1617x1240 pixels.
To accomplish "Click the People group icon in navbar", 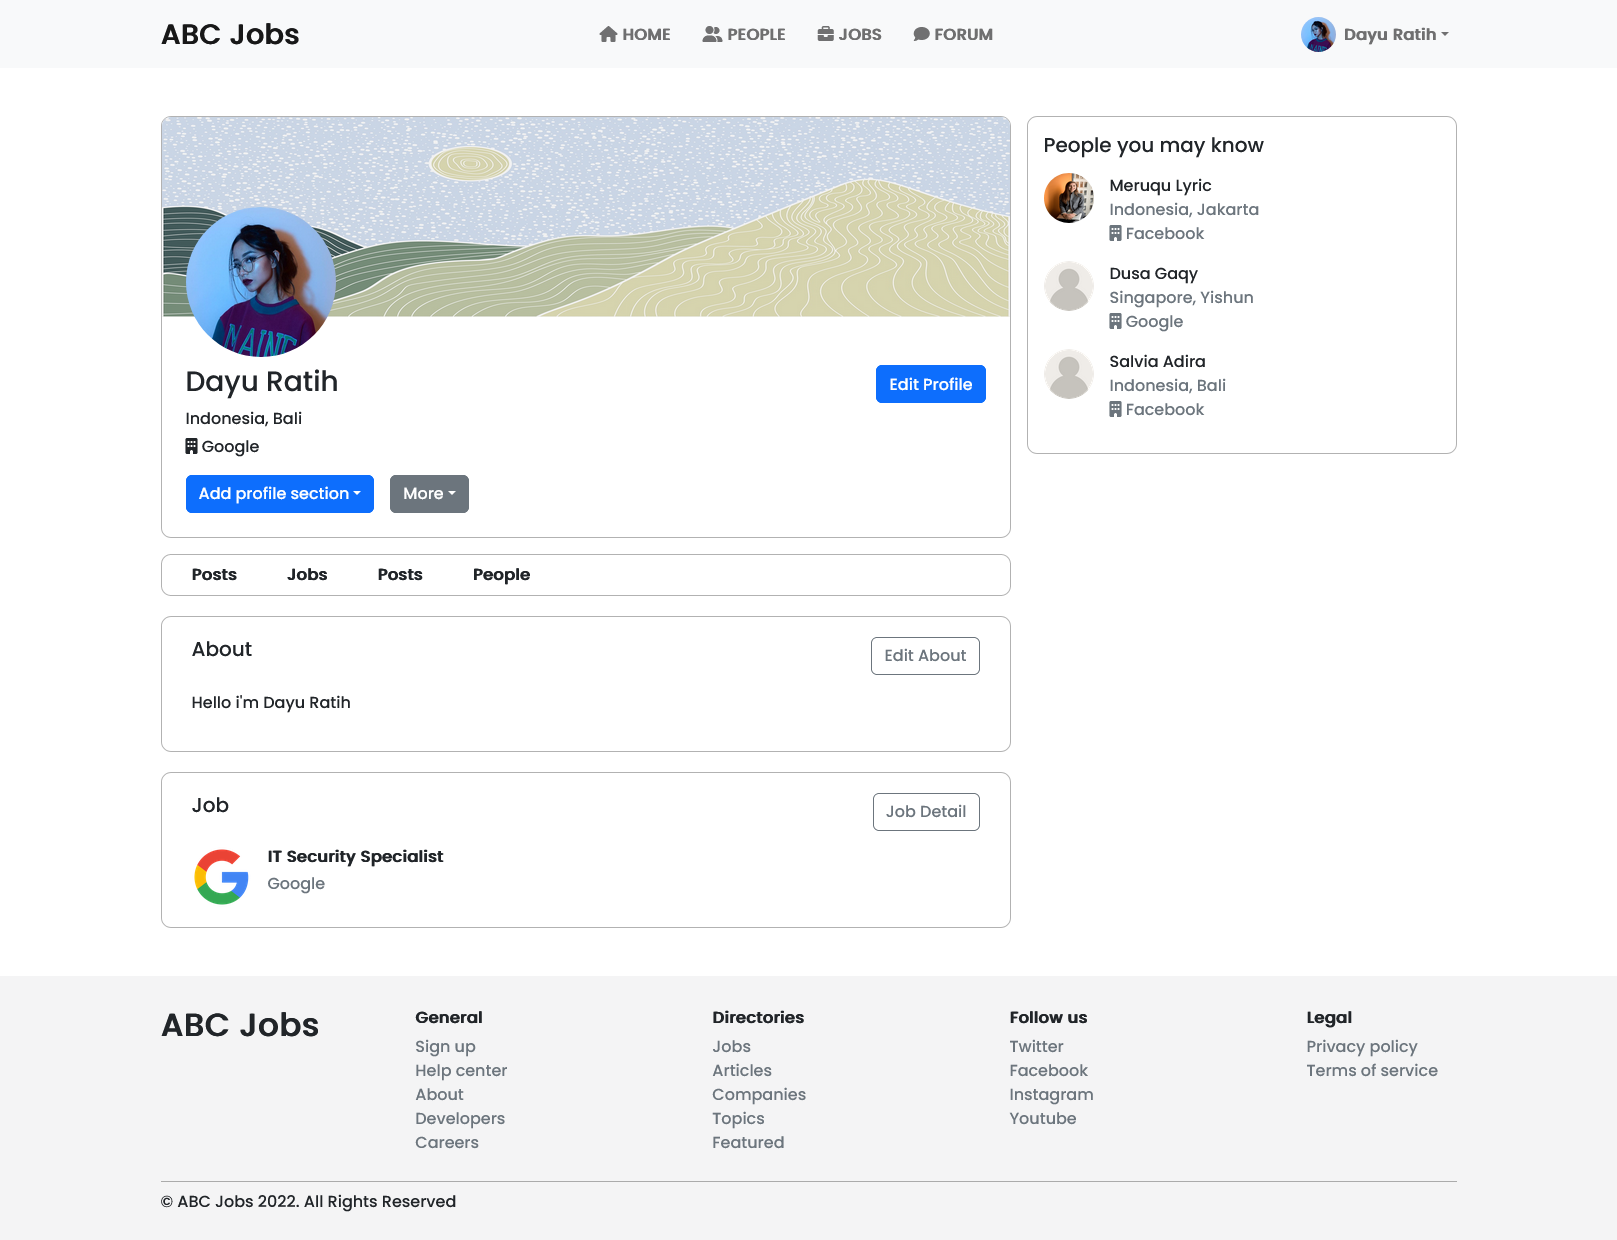I will point(712,34).
